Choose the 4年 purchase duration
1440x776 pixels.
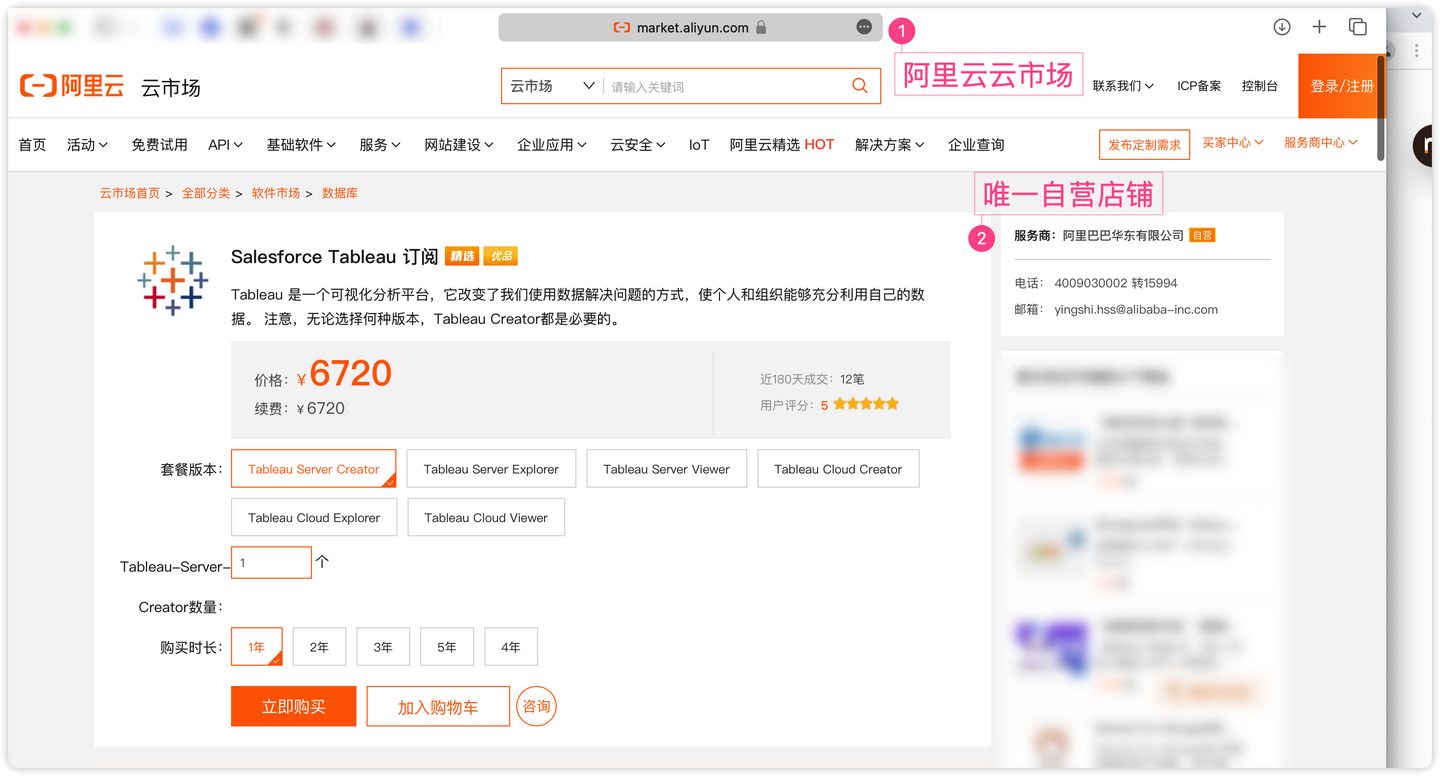pyautogui.click(x=511, y=646)
